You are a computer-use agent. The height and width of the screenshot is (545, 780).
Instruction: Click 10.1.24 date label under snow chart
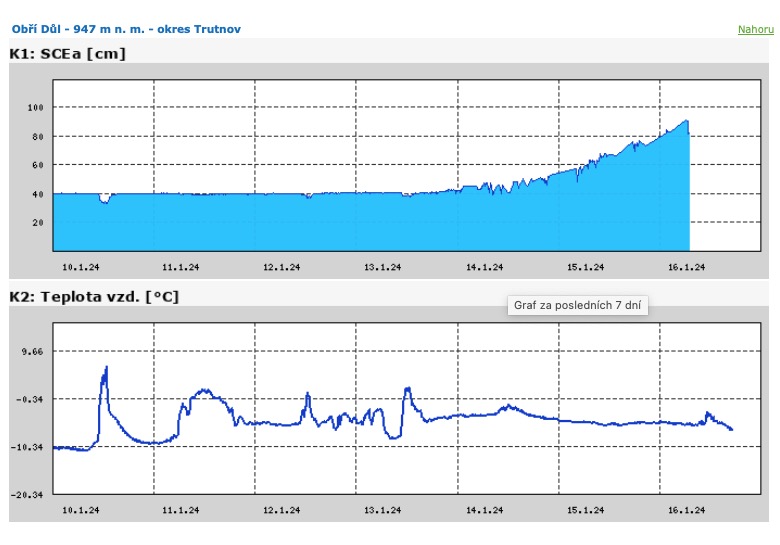[79, 267]
